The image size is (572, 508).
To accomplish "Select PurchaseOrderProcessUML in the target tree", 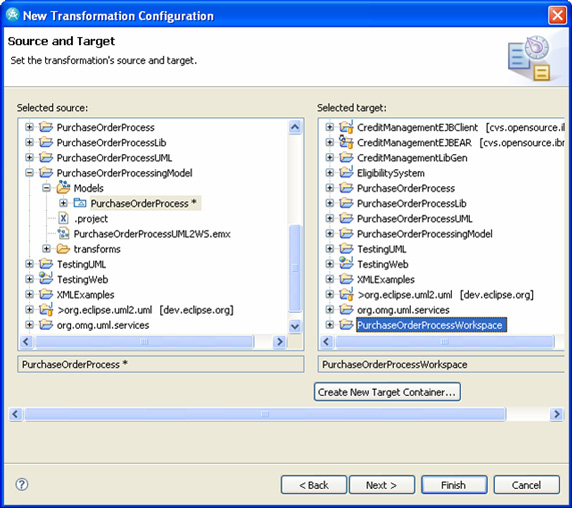I will [x=414, y=218].
